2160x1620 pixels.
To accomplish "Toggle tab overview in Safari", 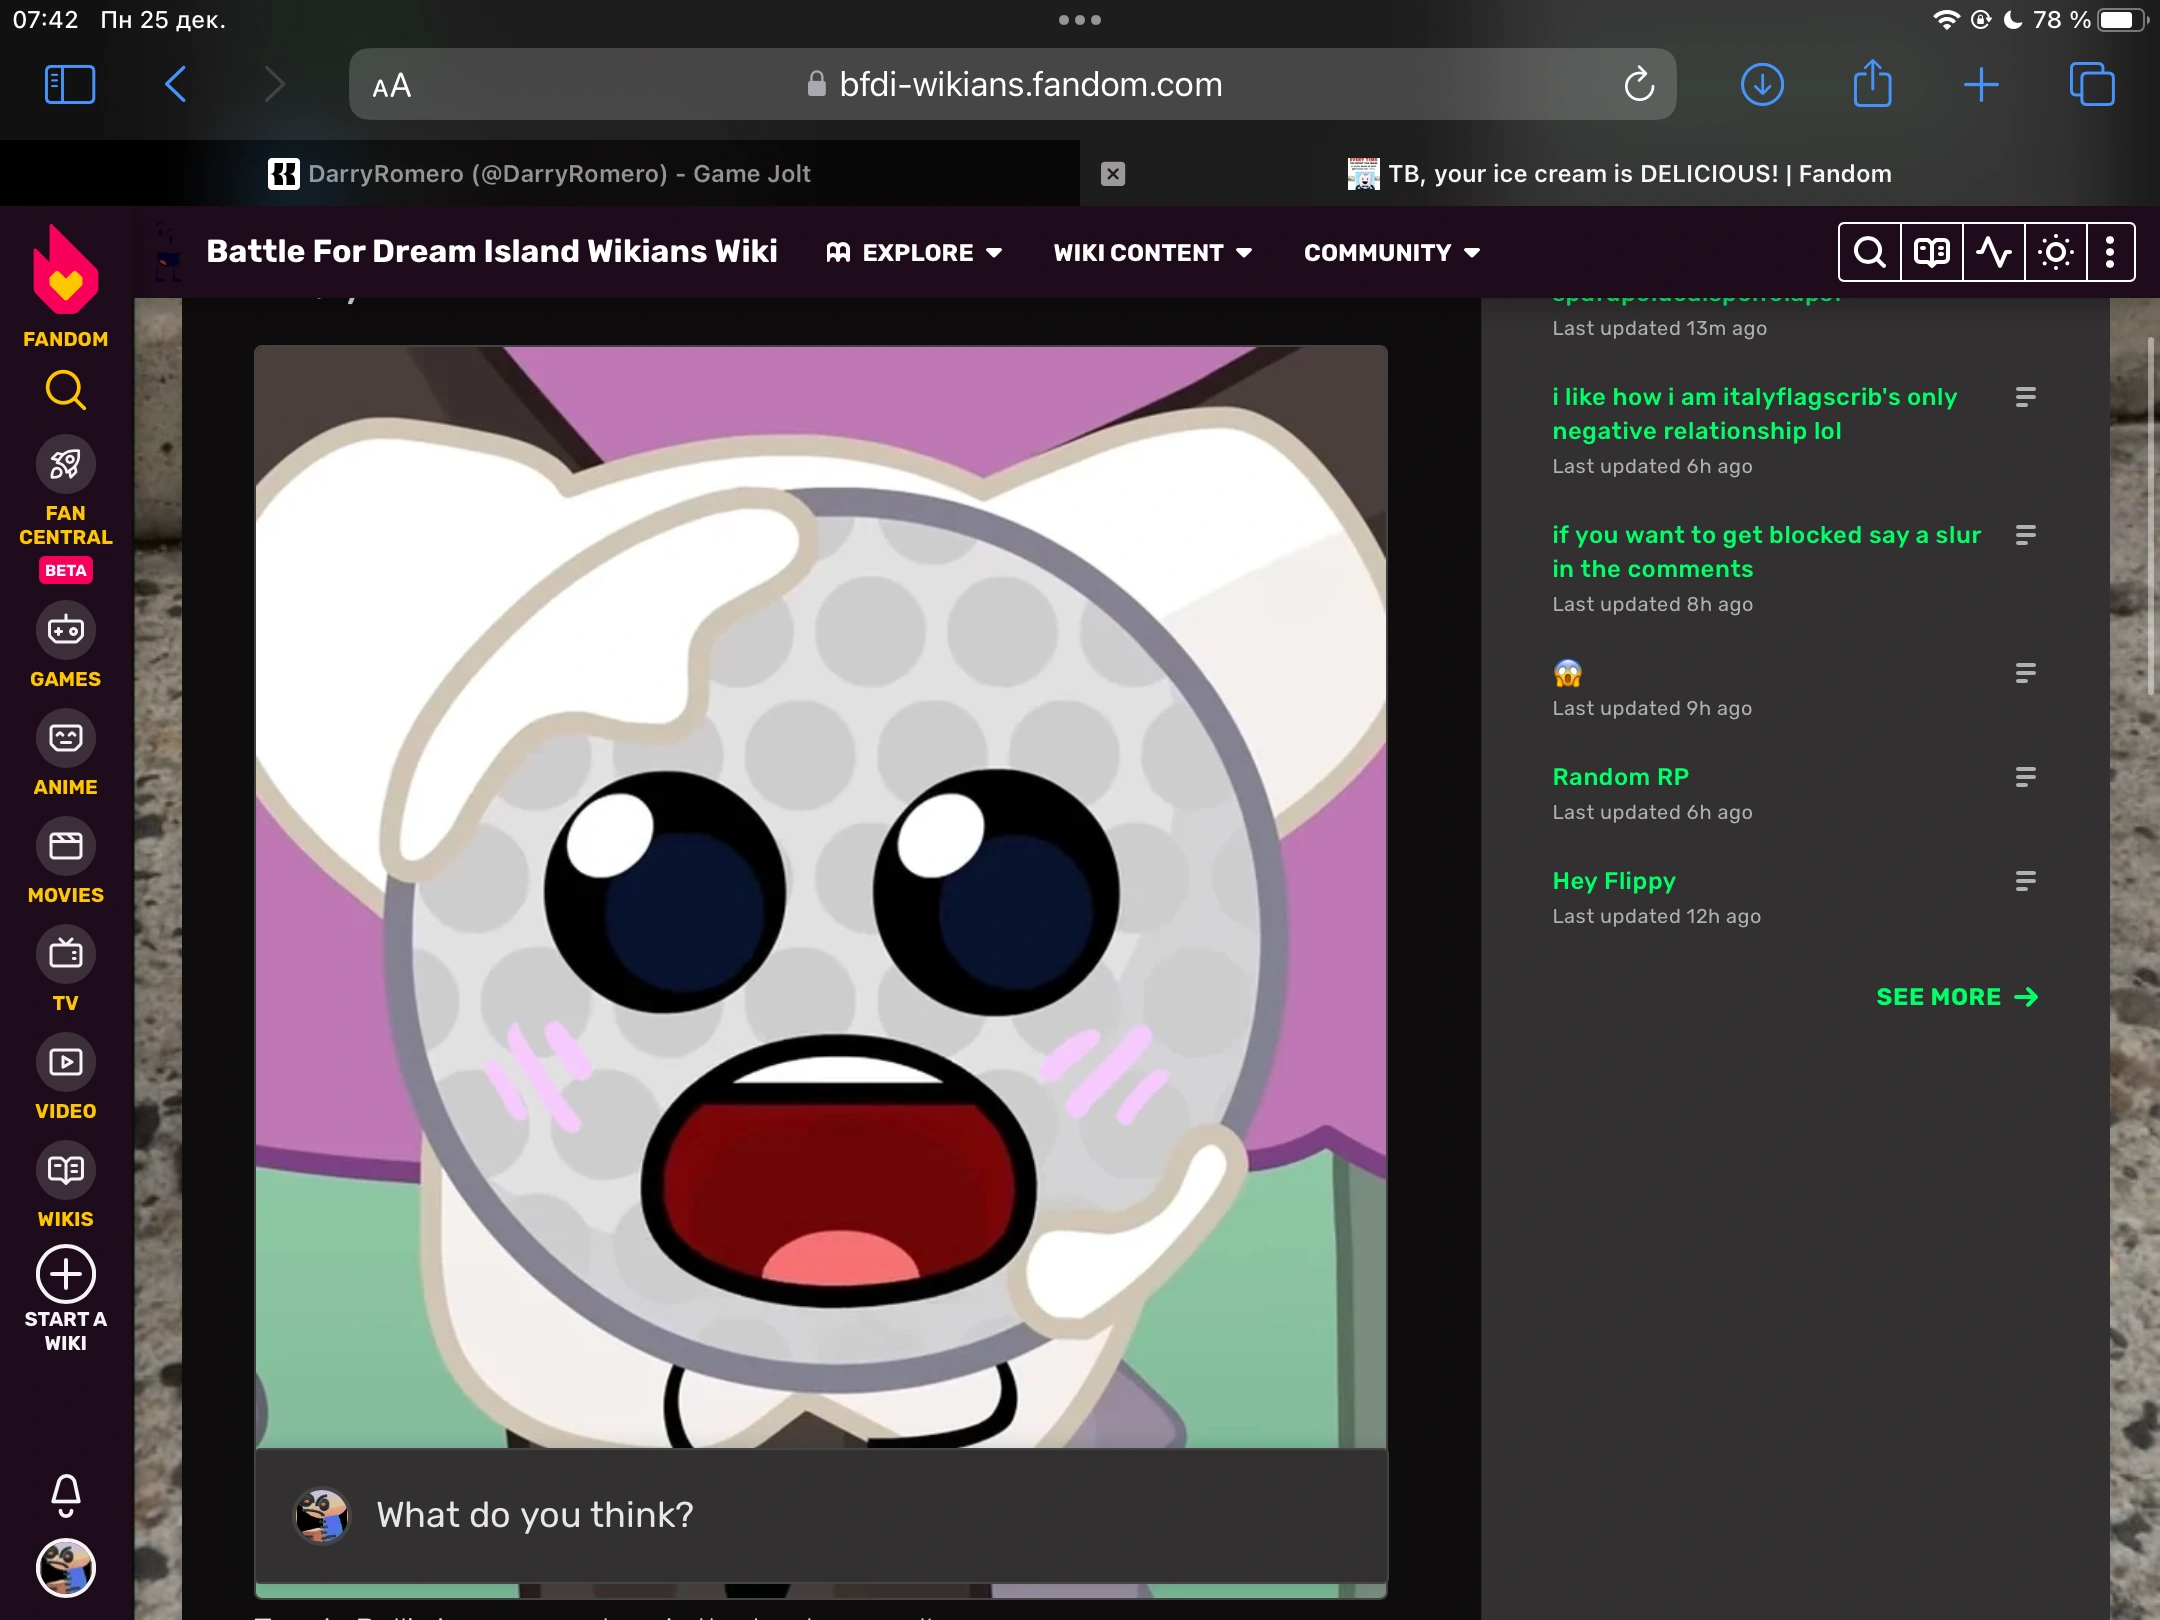I will coord(2092,84).
